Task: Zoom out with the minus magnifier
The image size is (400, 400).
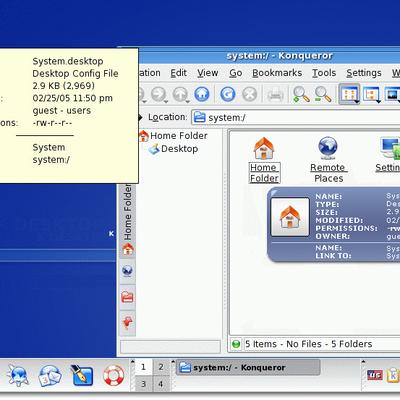Action: point(323,94)
